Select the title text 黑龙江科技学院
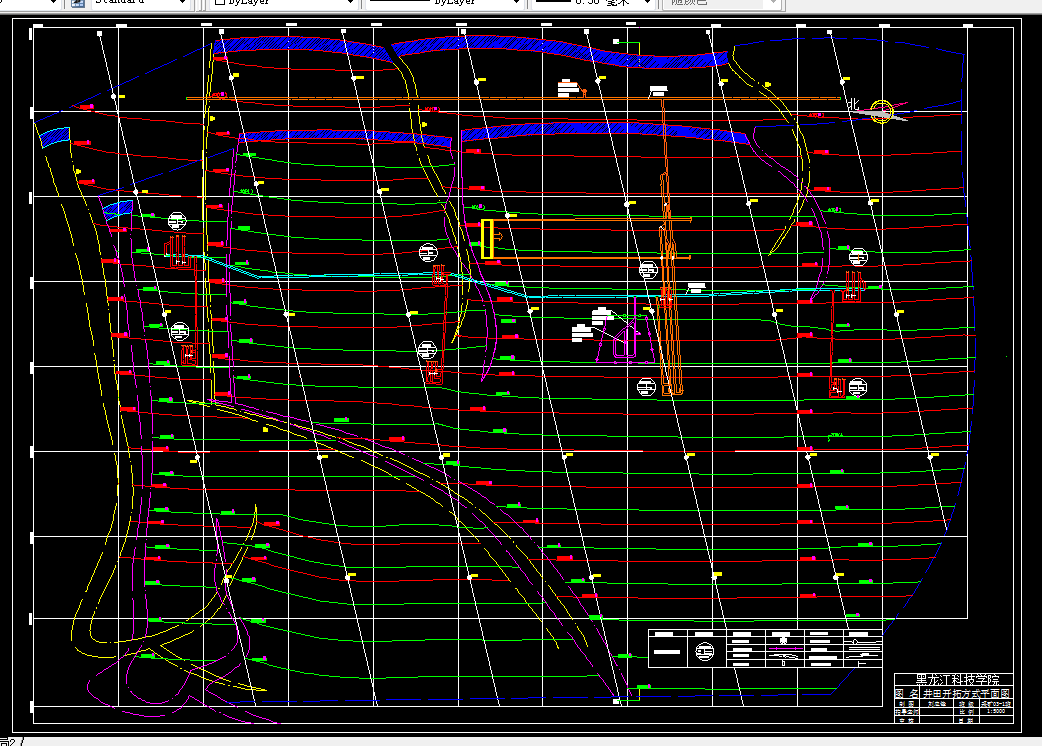1042x746 pixels. pyautogui.click(x=958, y=680)
